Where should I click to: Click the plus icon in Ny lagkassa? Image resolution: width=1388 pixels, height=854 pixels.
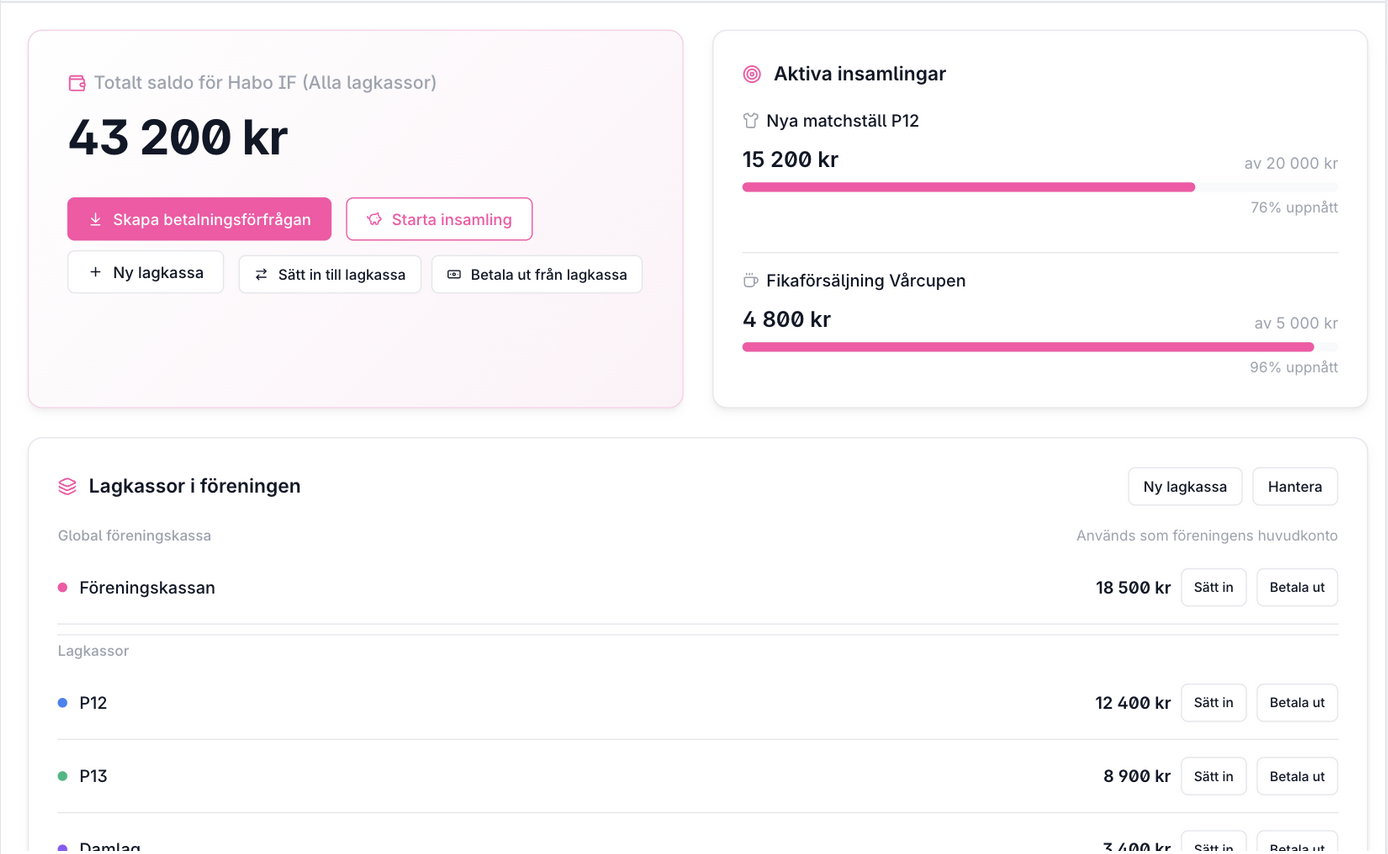[x=95, y=271]
